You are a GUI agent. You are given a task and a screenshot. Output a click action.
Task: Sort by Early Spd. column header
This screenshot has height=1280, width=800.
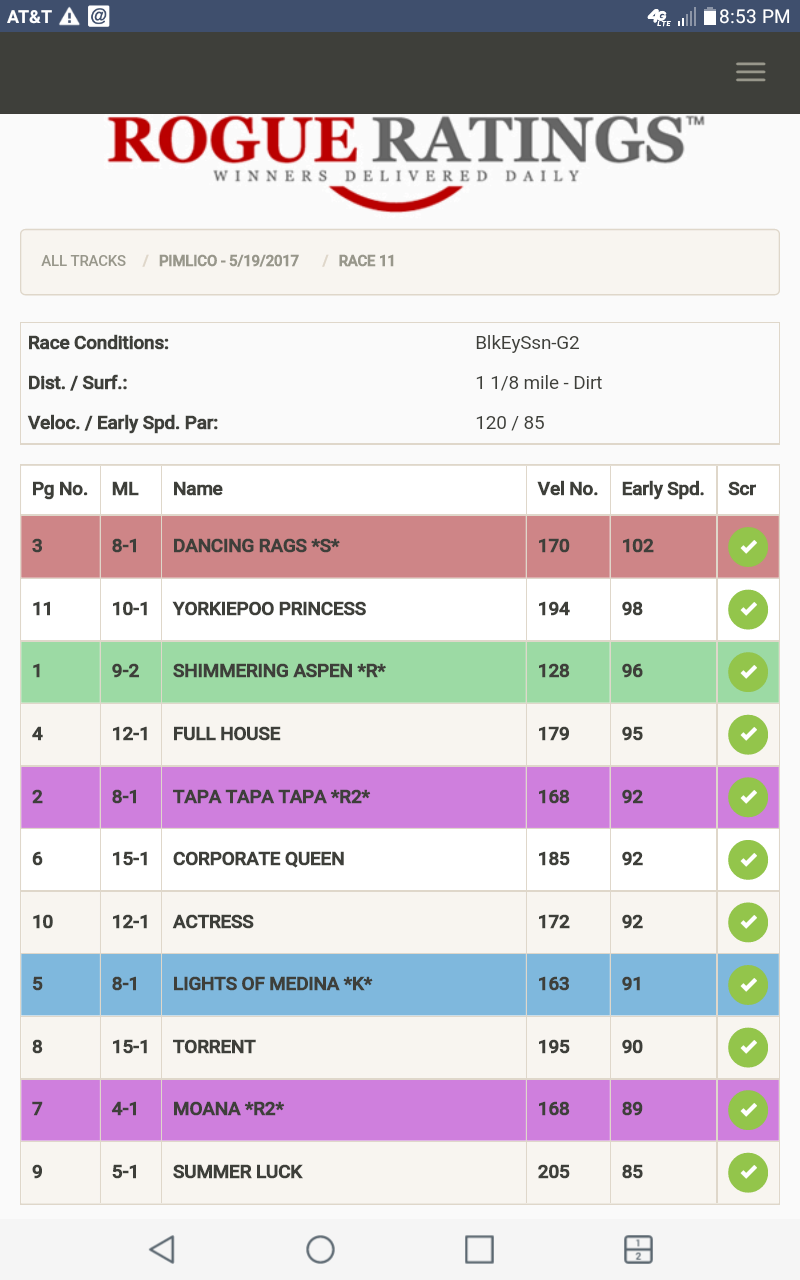tap(662, 489)
